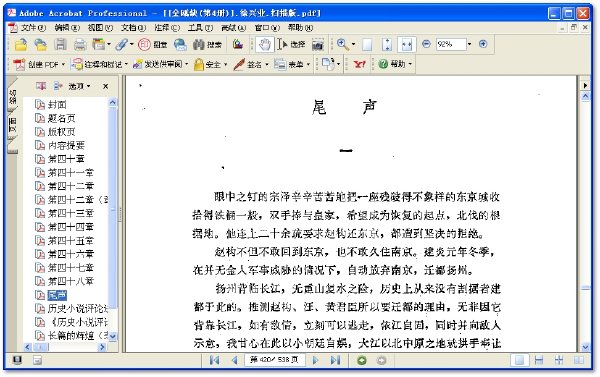Click the Yahoo Y! toolbar icon
The image size is (600, 377).
[359, 64]
